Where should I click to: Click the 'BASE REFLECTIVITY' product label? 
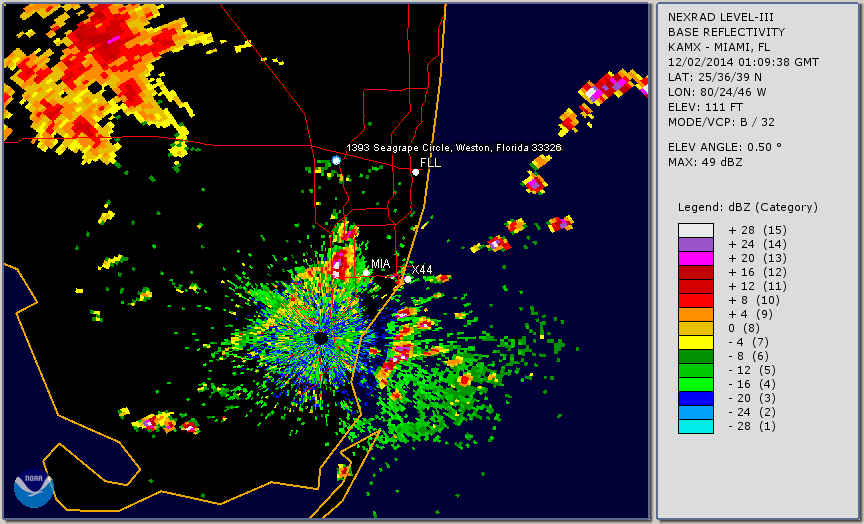pyautogui.click(x=726, y=32)
